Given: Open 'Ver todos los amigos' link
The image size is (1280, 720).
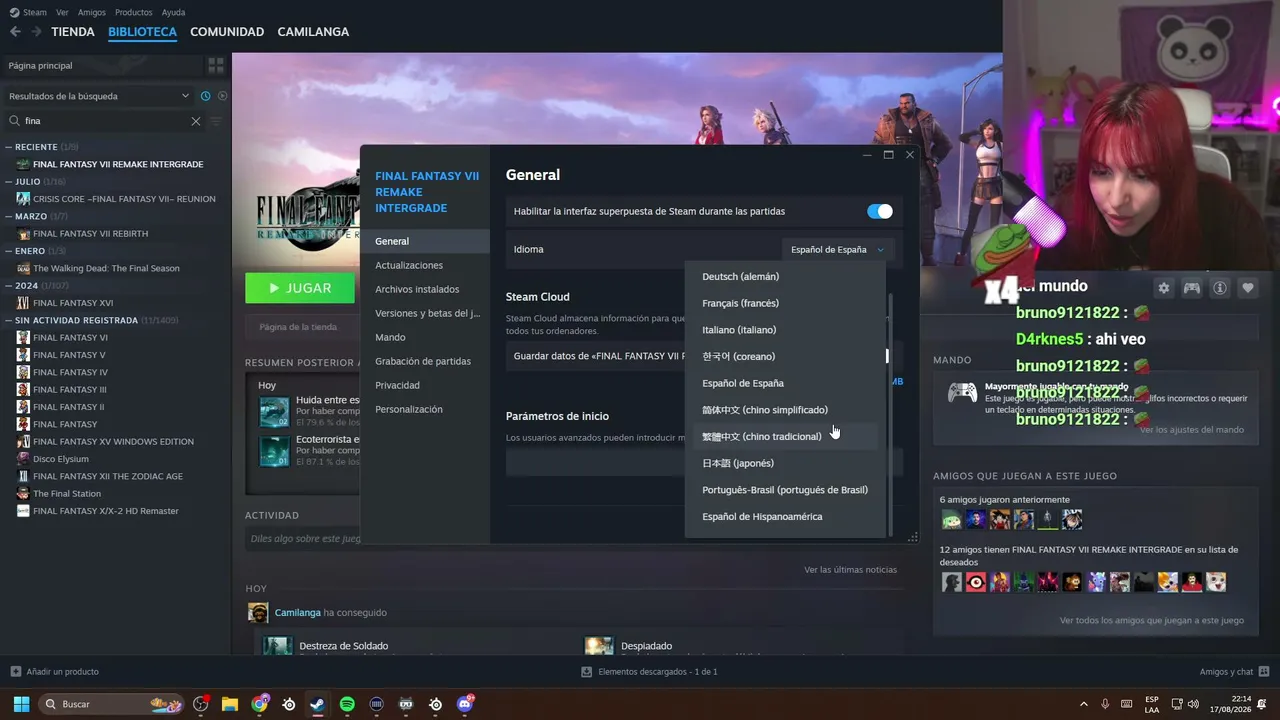Looking at the screenshot, I should click(x=1152, y=621).
